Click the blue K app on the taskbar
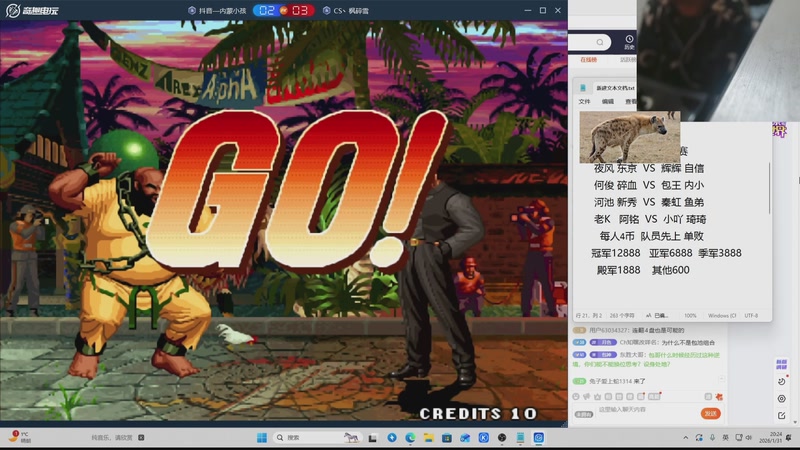 (x=484, y=438)
